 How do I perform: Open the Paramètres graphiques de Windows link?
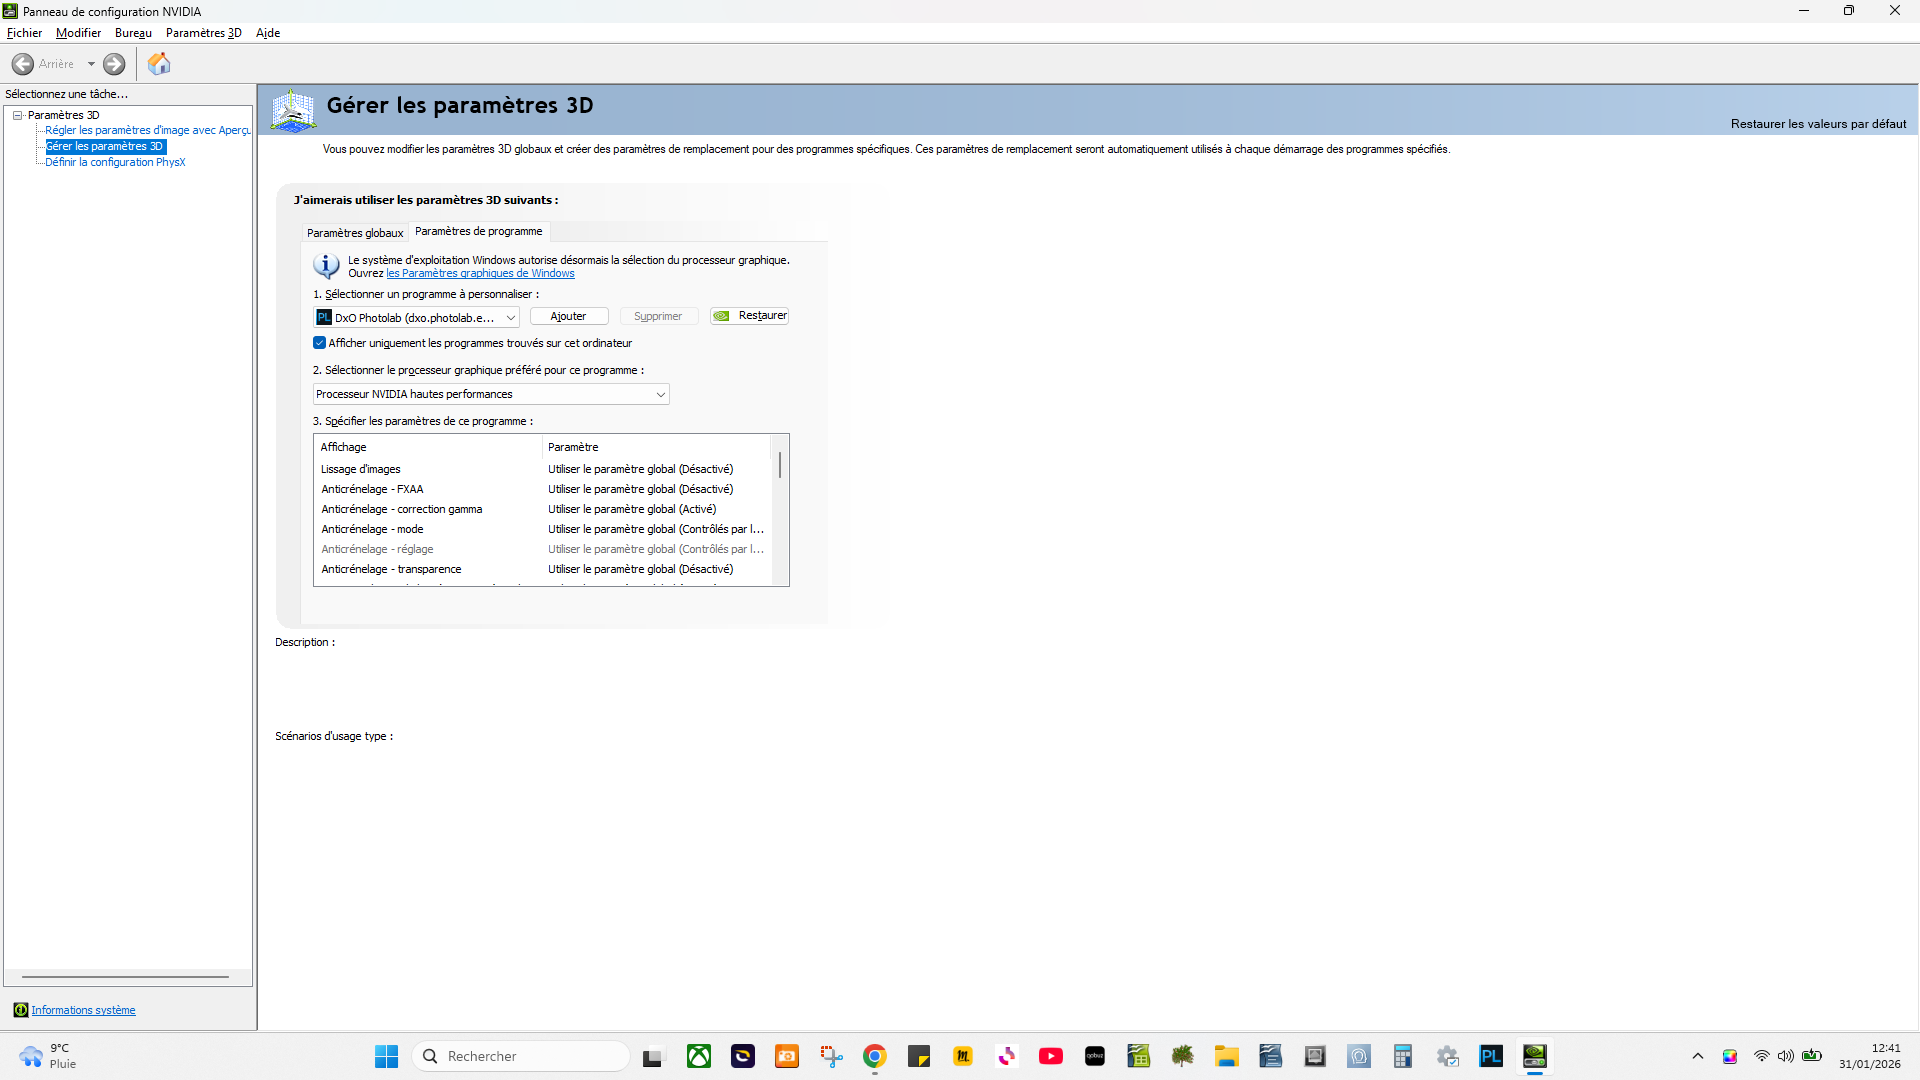[480, 274]
